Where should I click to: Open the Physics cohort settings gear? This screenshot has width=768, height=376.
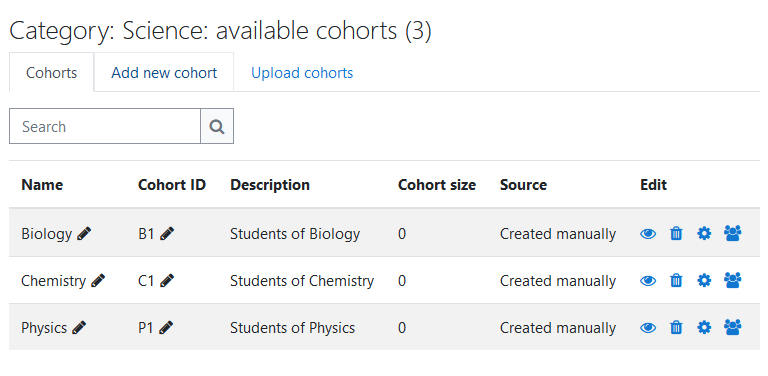pyautogui.click(x=704, y=328)
